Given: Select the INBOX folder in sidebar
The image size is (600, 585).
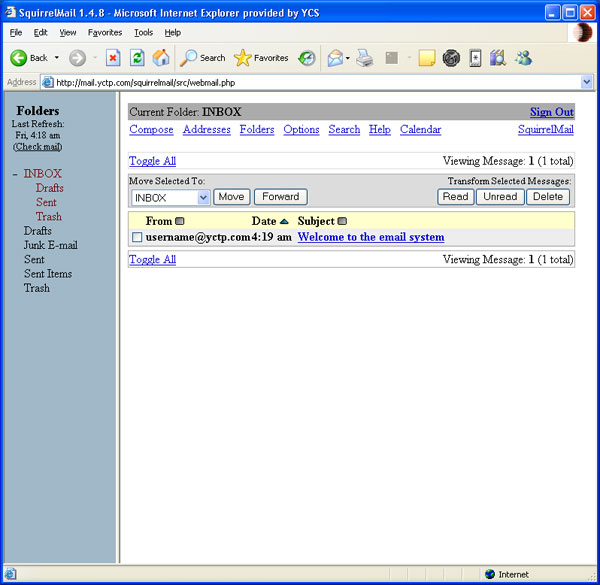Looking at the screenshot, I should [x=42, y=173].
